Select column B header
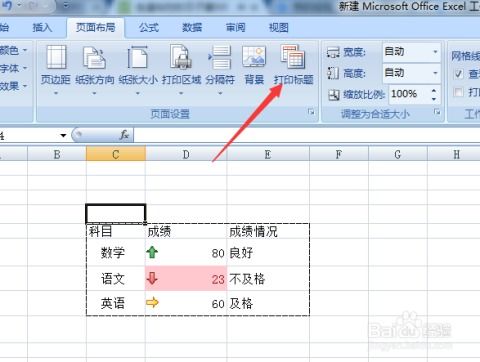The height and width of the screenshot is (362, 480). (x=57, y=154)
